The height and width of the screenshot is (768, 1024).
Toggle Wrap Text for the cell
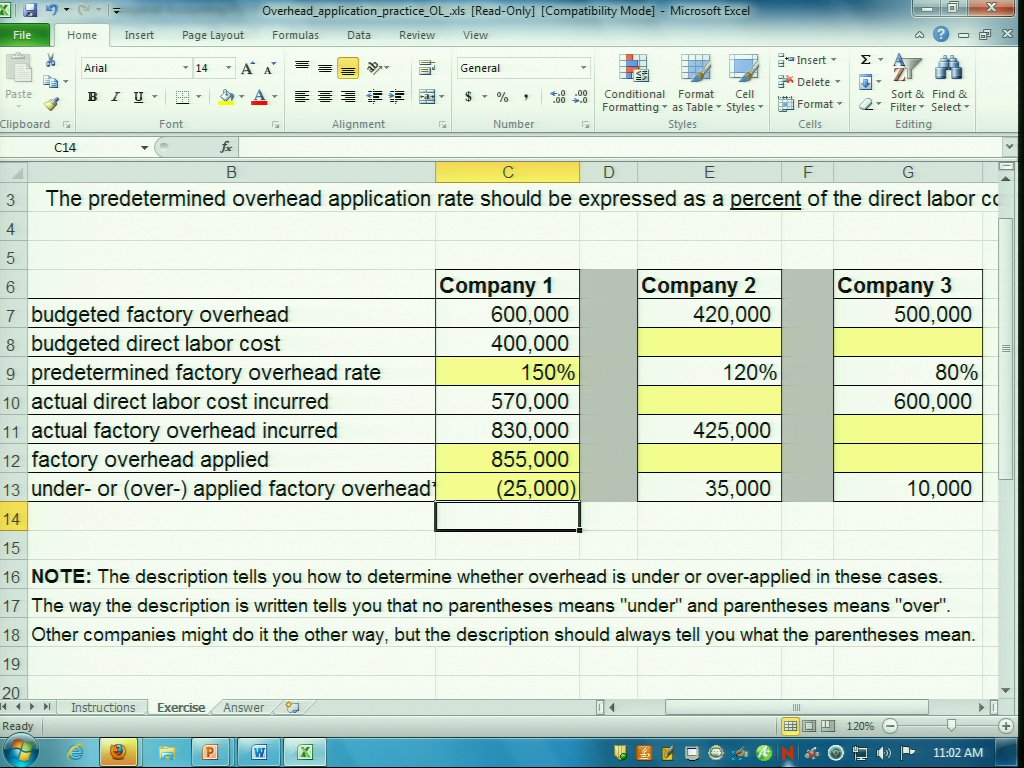[x=427, y=68]
